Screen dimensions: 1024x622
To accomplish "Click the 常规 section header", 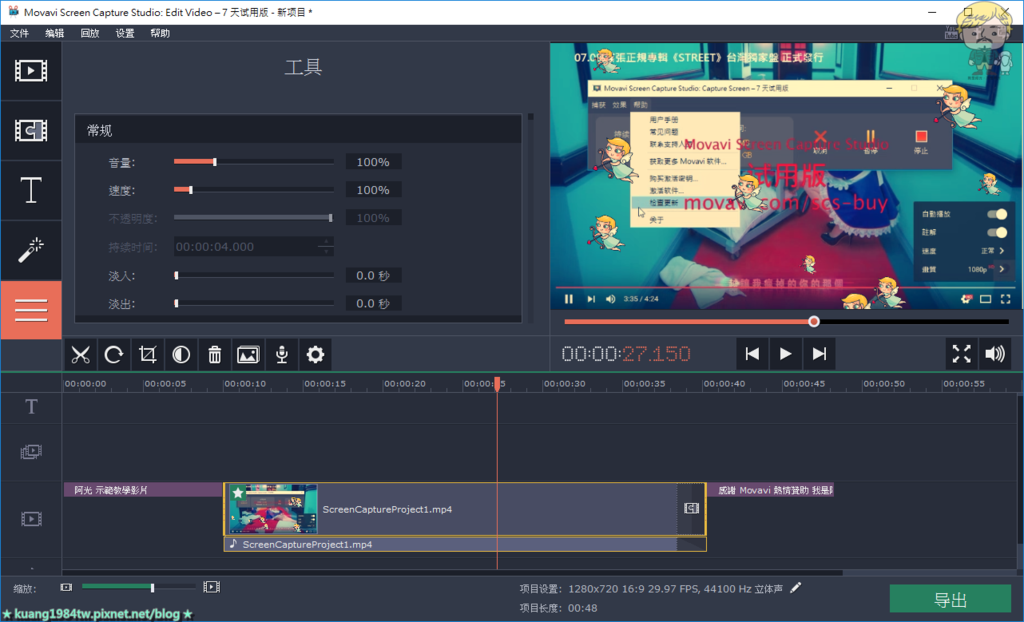I will point(298,131).
